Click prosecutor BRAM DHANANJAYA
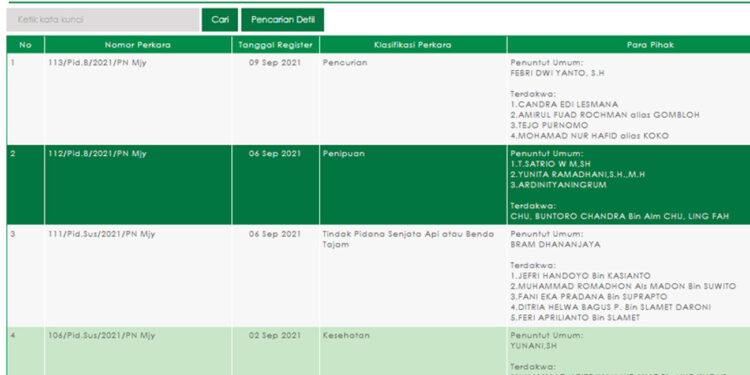 point(555,245)
